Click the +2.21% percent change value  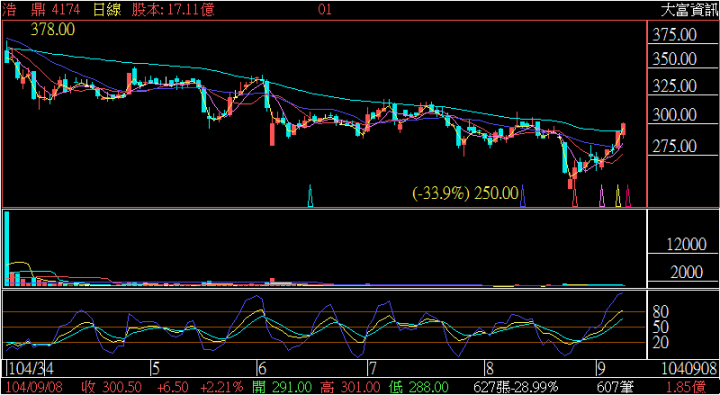tap(222, 387)
